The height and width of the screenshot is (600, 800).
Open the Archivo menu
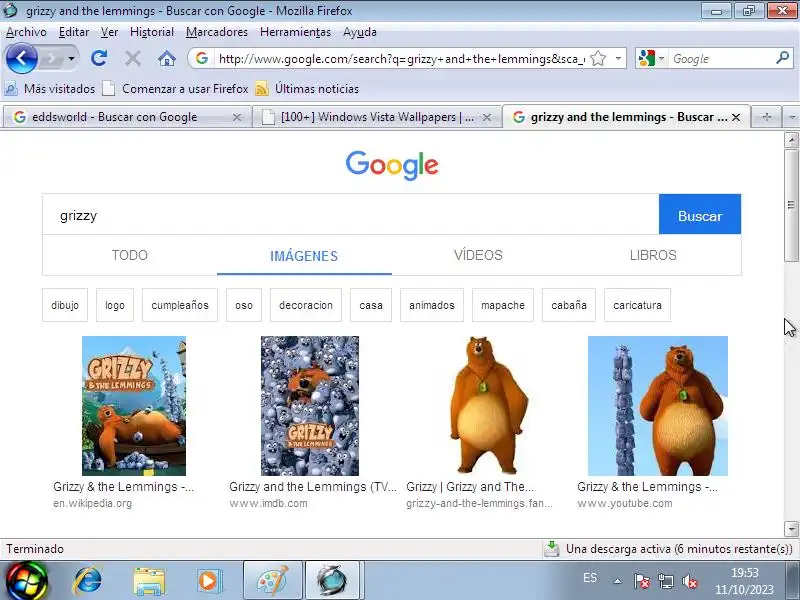pyautogui.click(x=26, y=32)
